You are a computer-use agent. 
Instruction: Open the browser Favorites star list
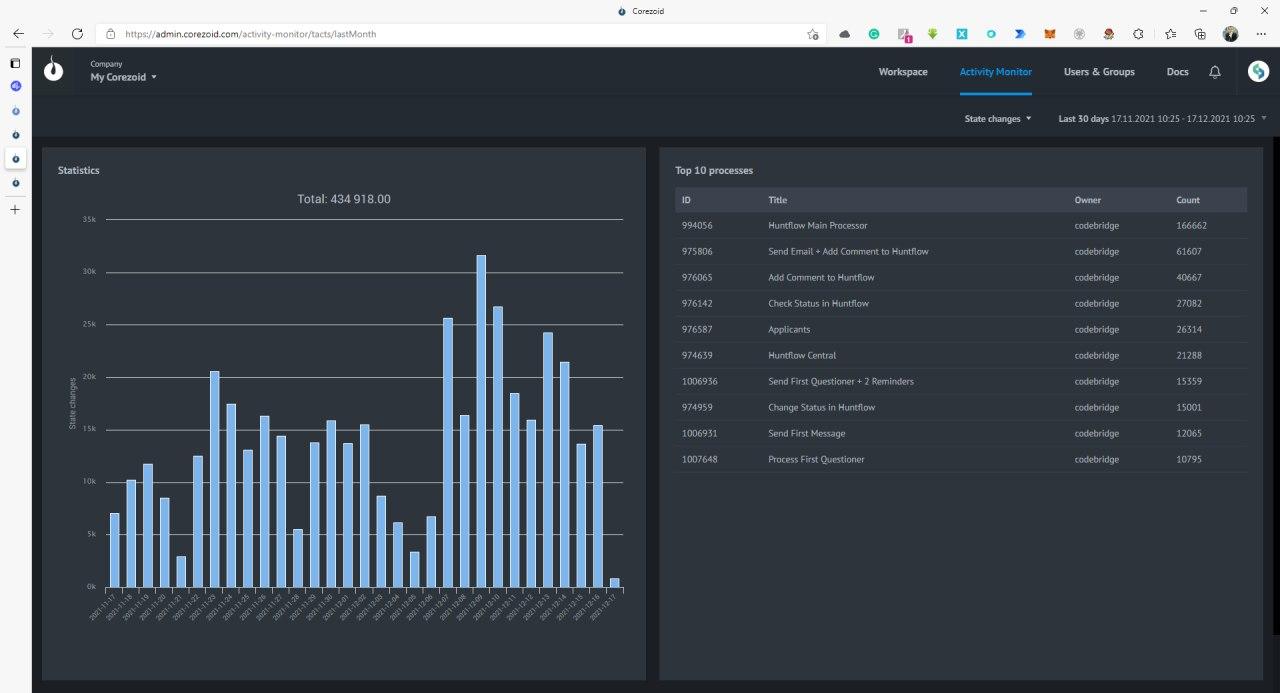(1171, 33)
